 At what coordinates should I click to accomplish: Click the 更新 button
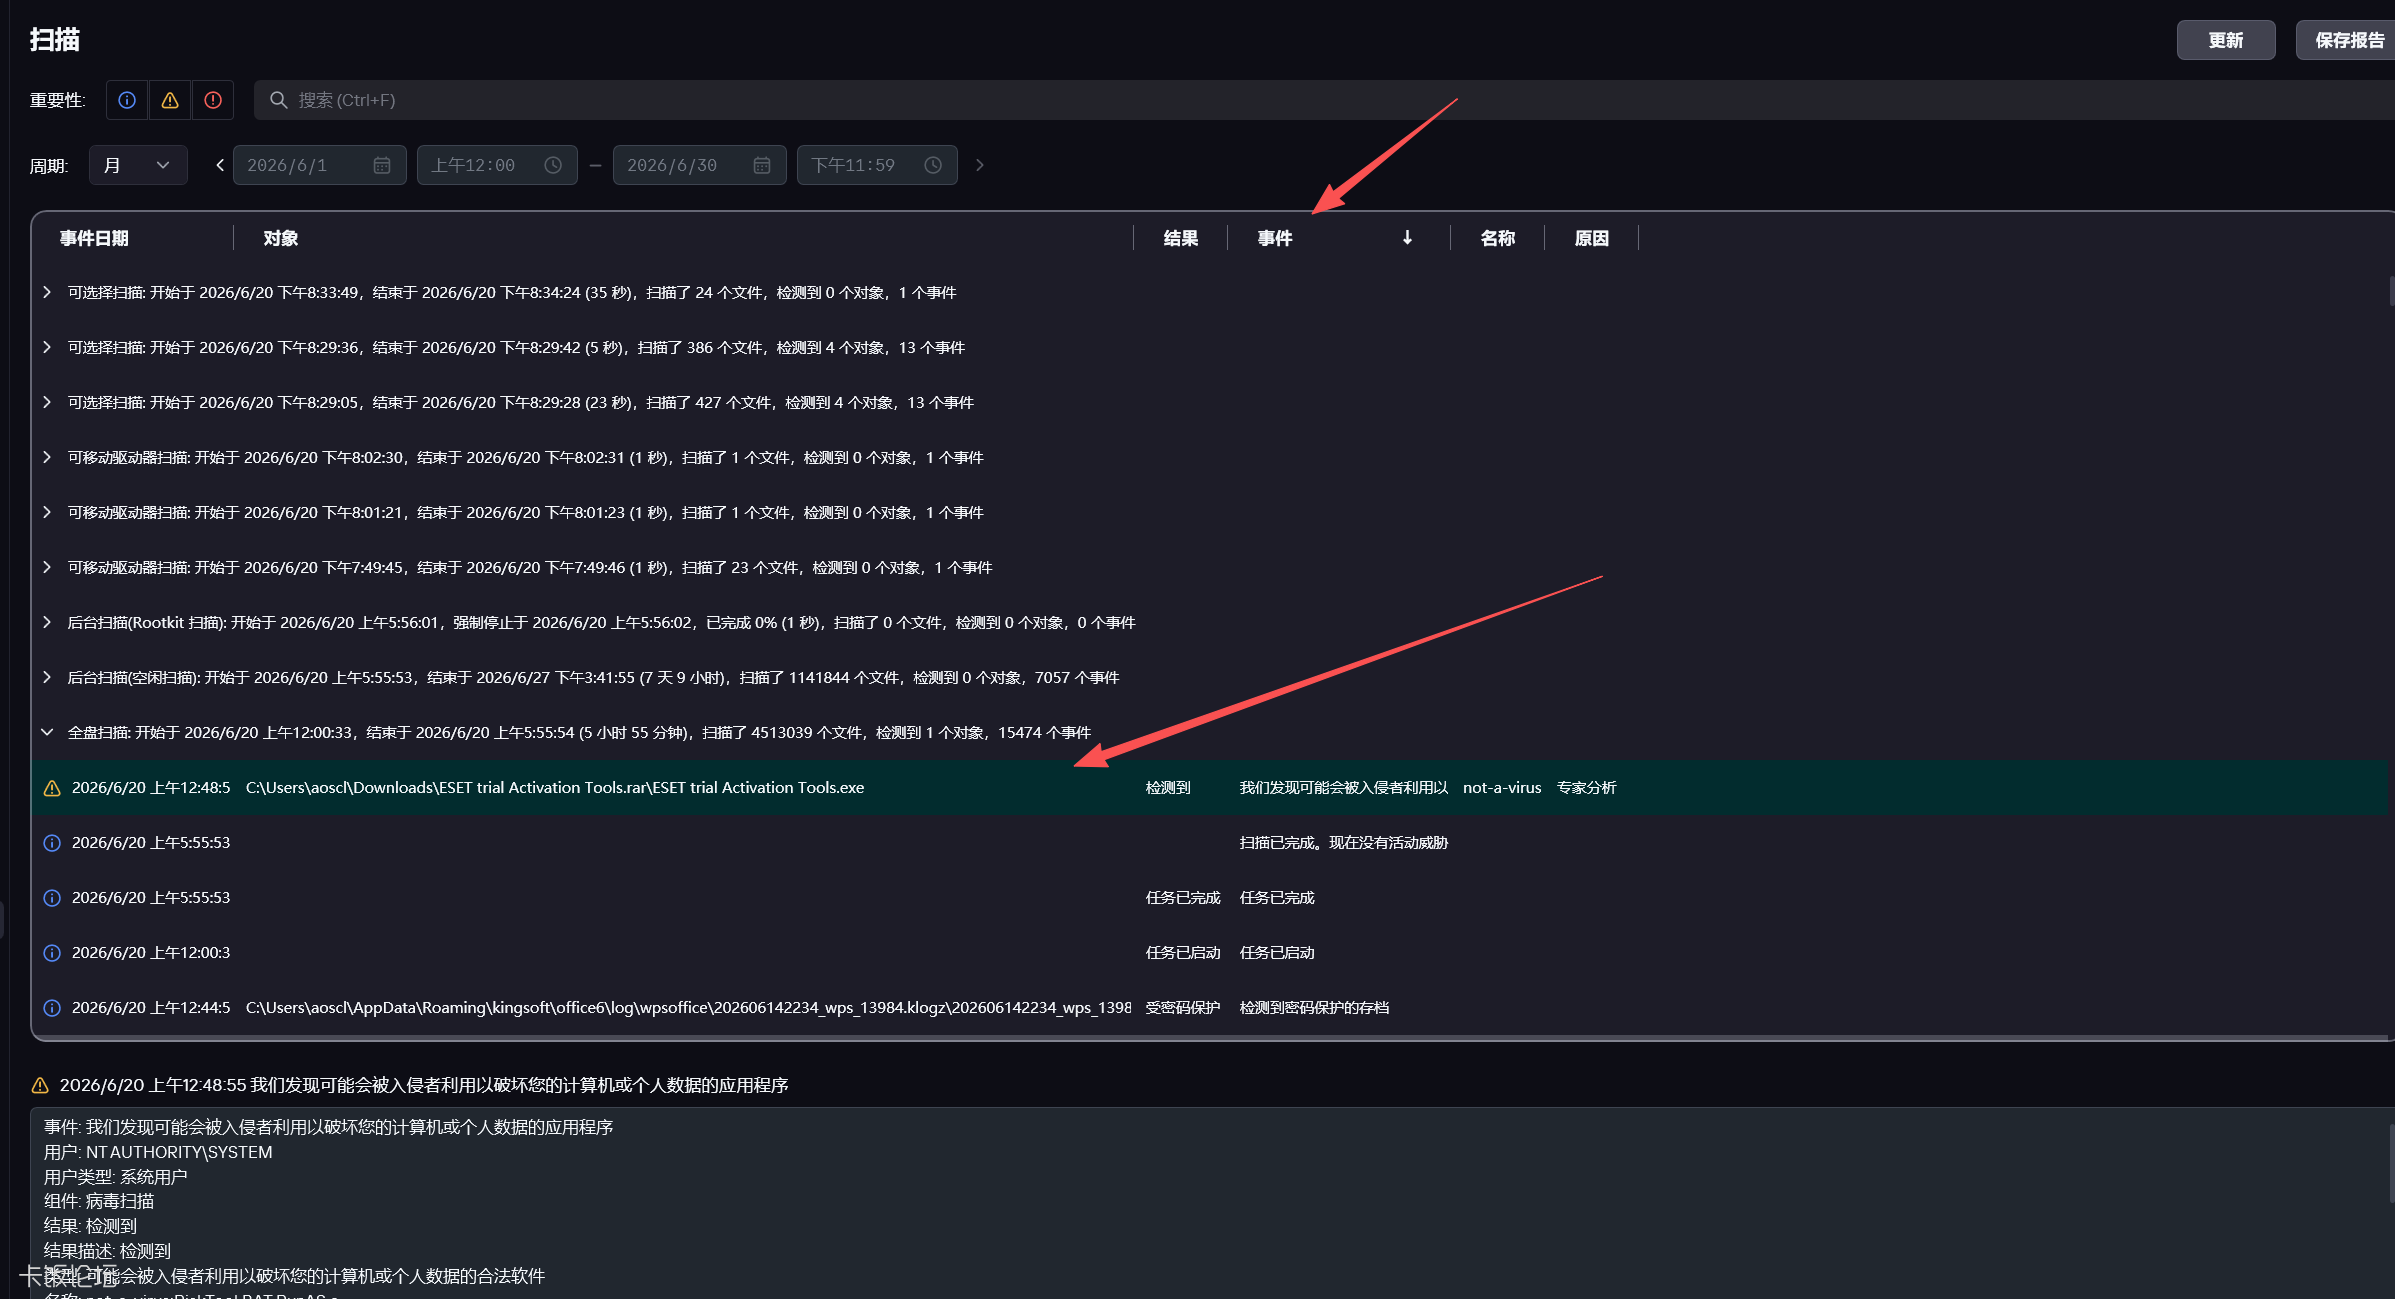(2226, 40)
